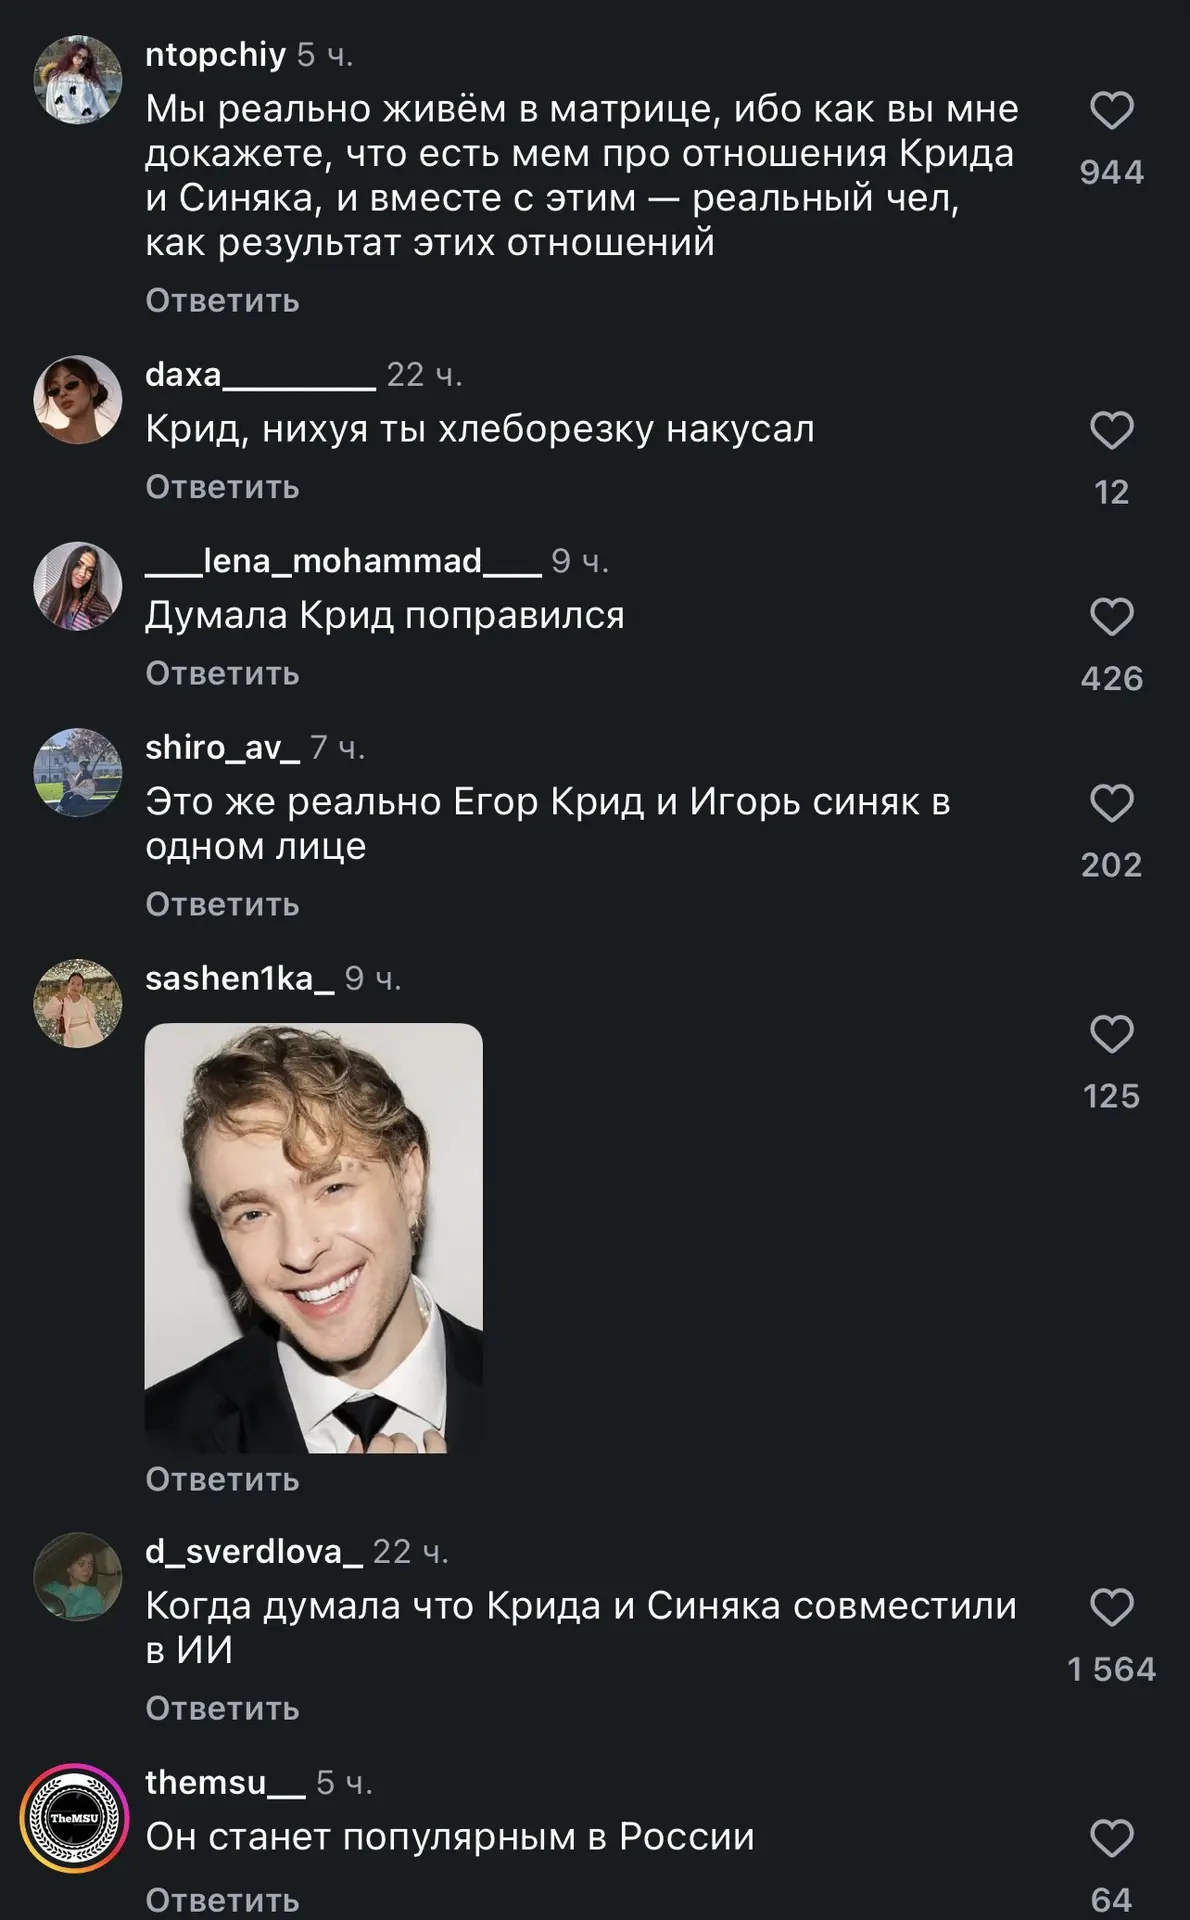This screenshot has width=1190, height=1920.
Task: Tap heart next to sashen1ka_'s photo comment
Action: click(1111, 1034)
